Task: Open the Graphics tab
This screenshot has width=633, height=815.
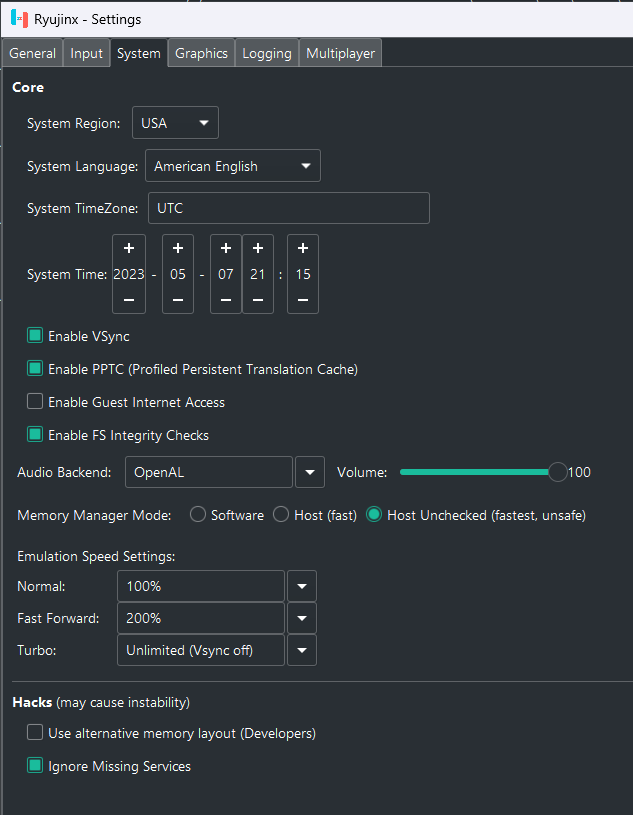Action: click(x=201, y=53)
